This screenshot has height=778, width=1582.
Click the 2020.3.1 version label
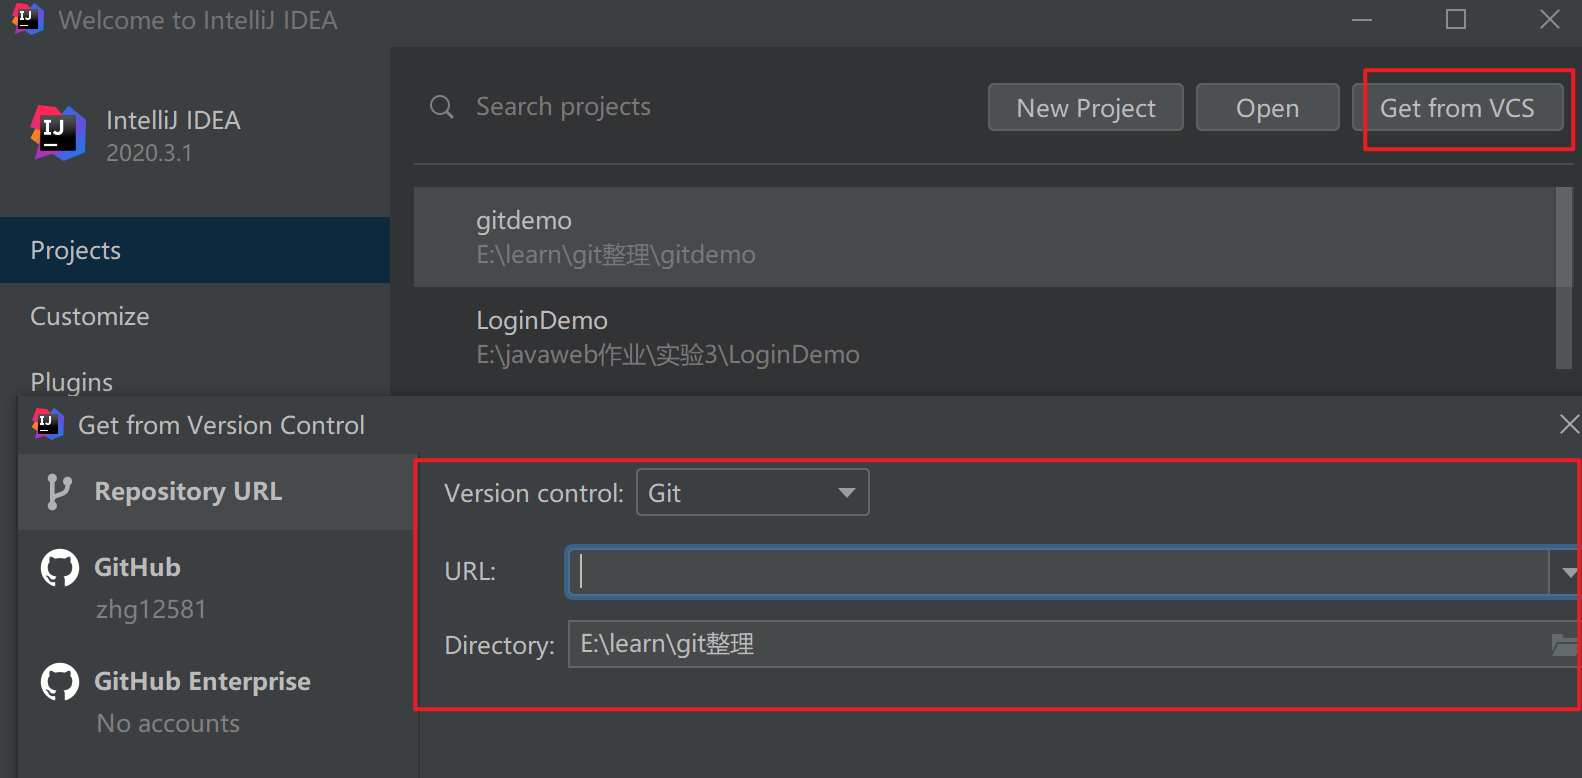click(149, 153)
